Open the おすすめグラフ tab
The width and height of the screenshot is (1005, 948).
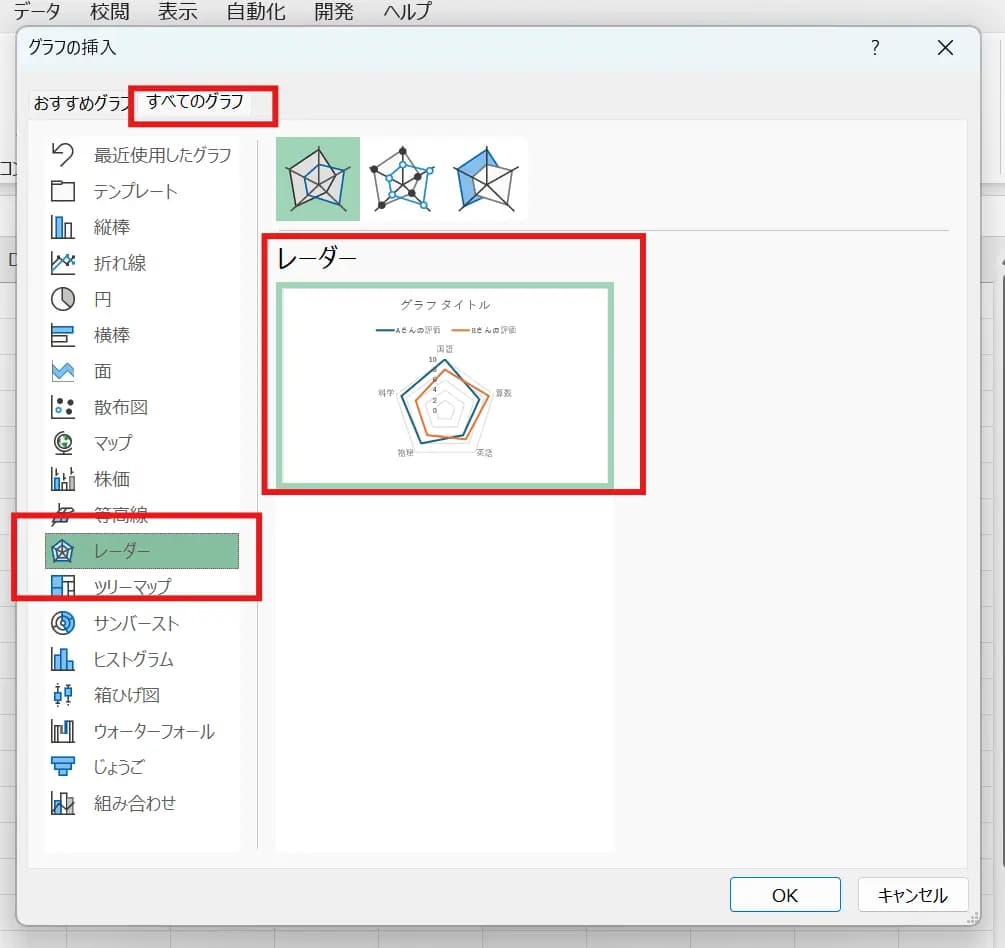[82, 103]
